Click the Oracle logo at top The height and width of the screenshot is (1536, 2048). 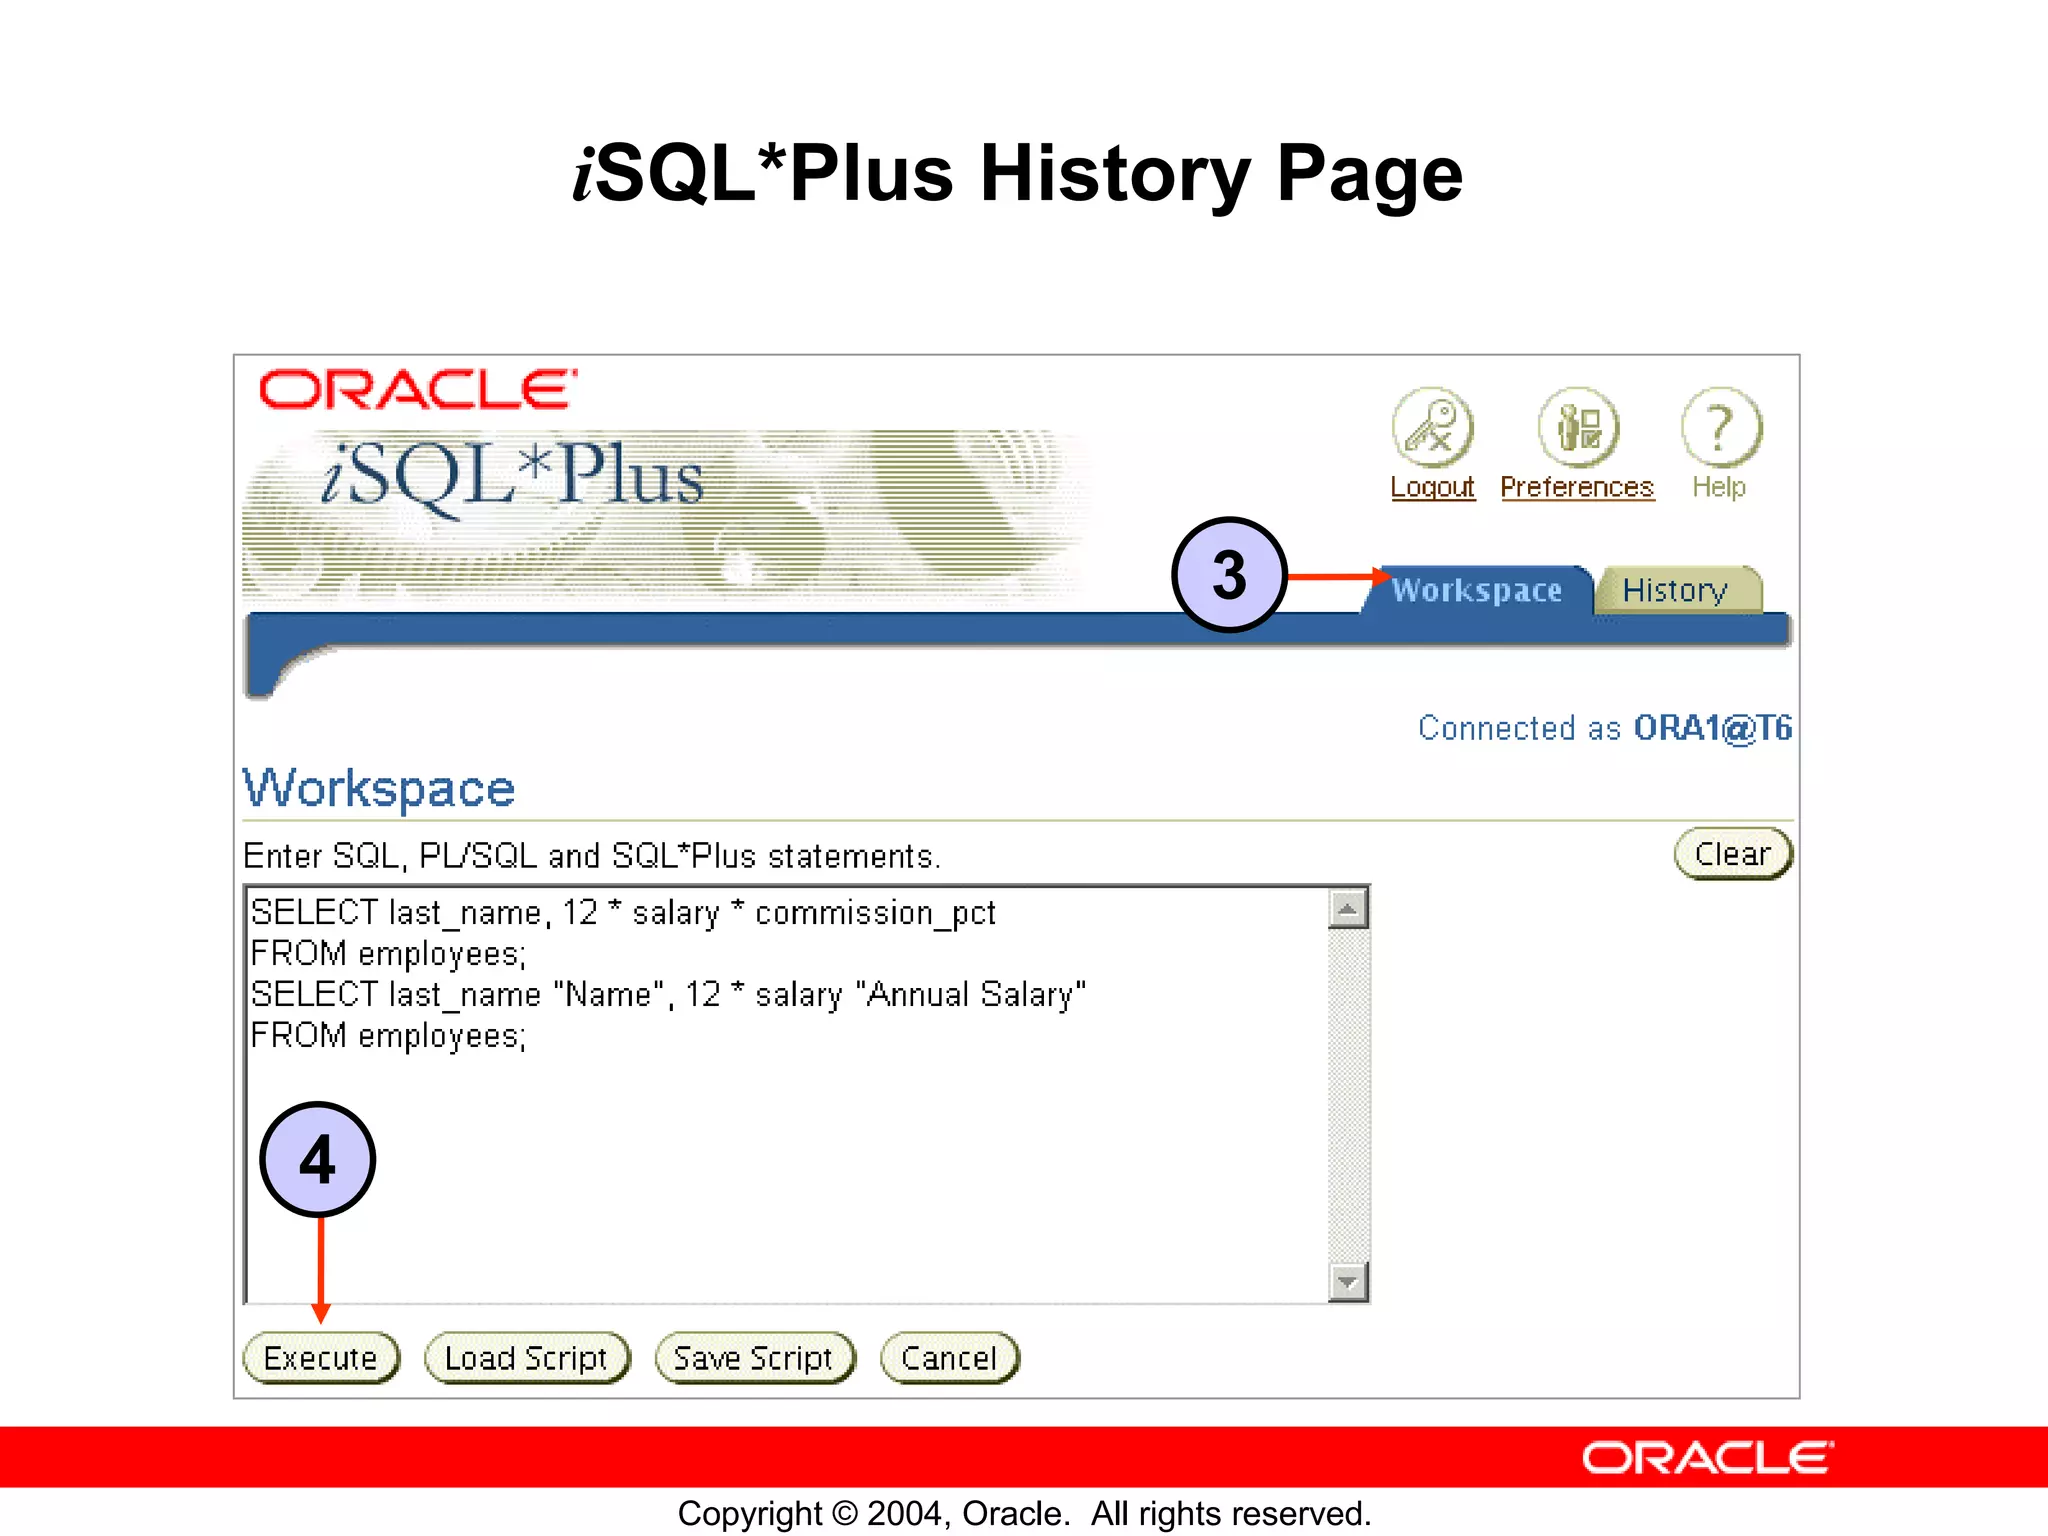[x=417, y=390]
